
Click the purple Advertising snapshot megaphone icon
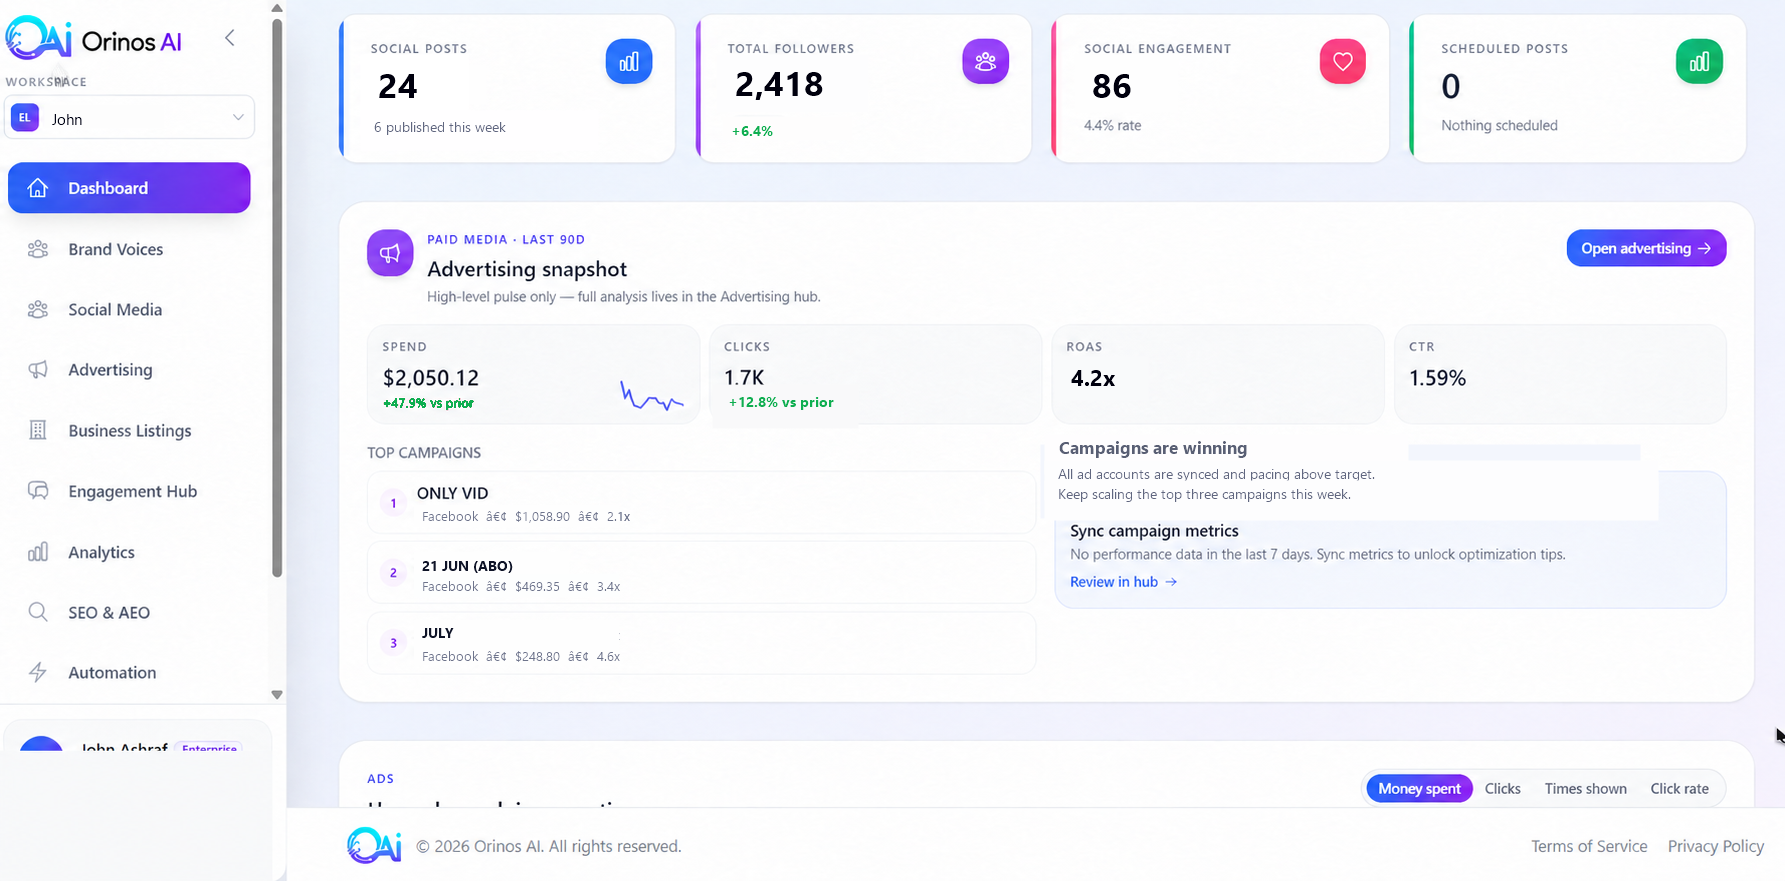(390, 253)
